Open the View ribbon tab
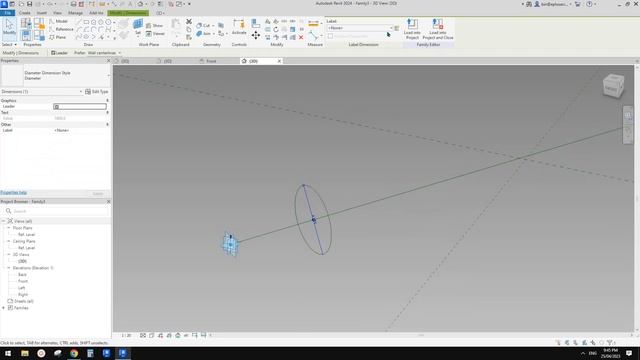The width and height of the screenshot is (640, 360). click(x=57, y=13)
